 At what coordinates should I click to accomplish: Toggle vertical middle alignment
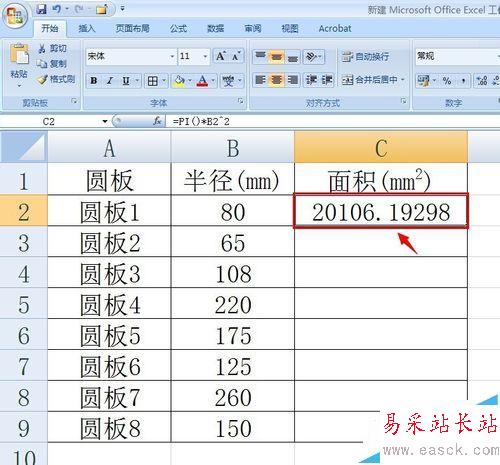276,57
